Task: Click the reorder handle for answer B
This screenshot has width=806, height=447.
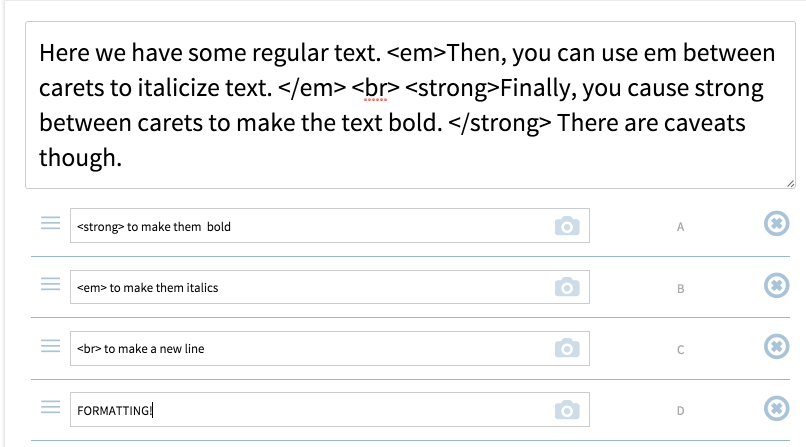Action: [x=50, y=286]
